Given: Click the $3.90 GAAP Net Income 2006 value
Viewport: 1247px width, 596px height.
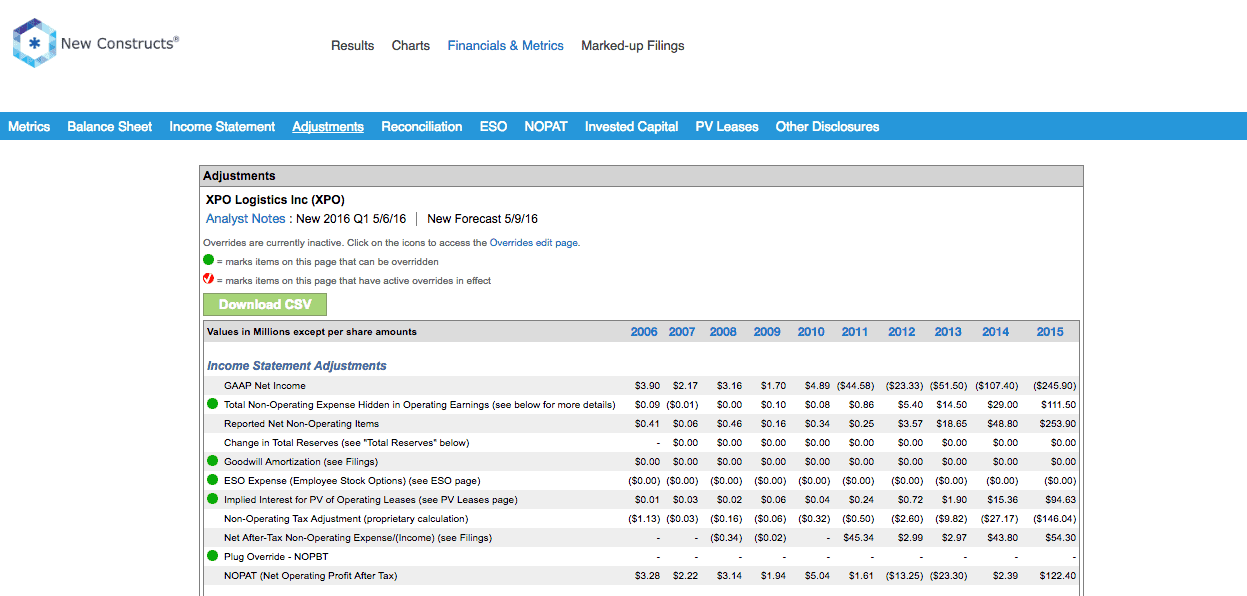Looking at the screenshot, I should coord(647,386).
